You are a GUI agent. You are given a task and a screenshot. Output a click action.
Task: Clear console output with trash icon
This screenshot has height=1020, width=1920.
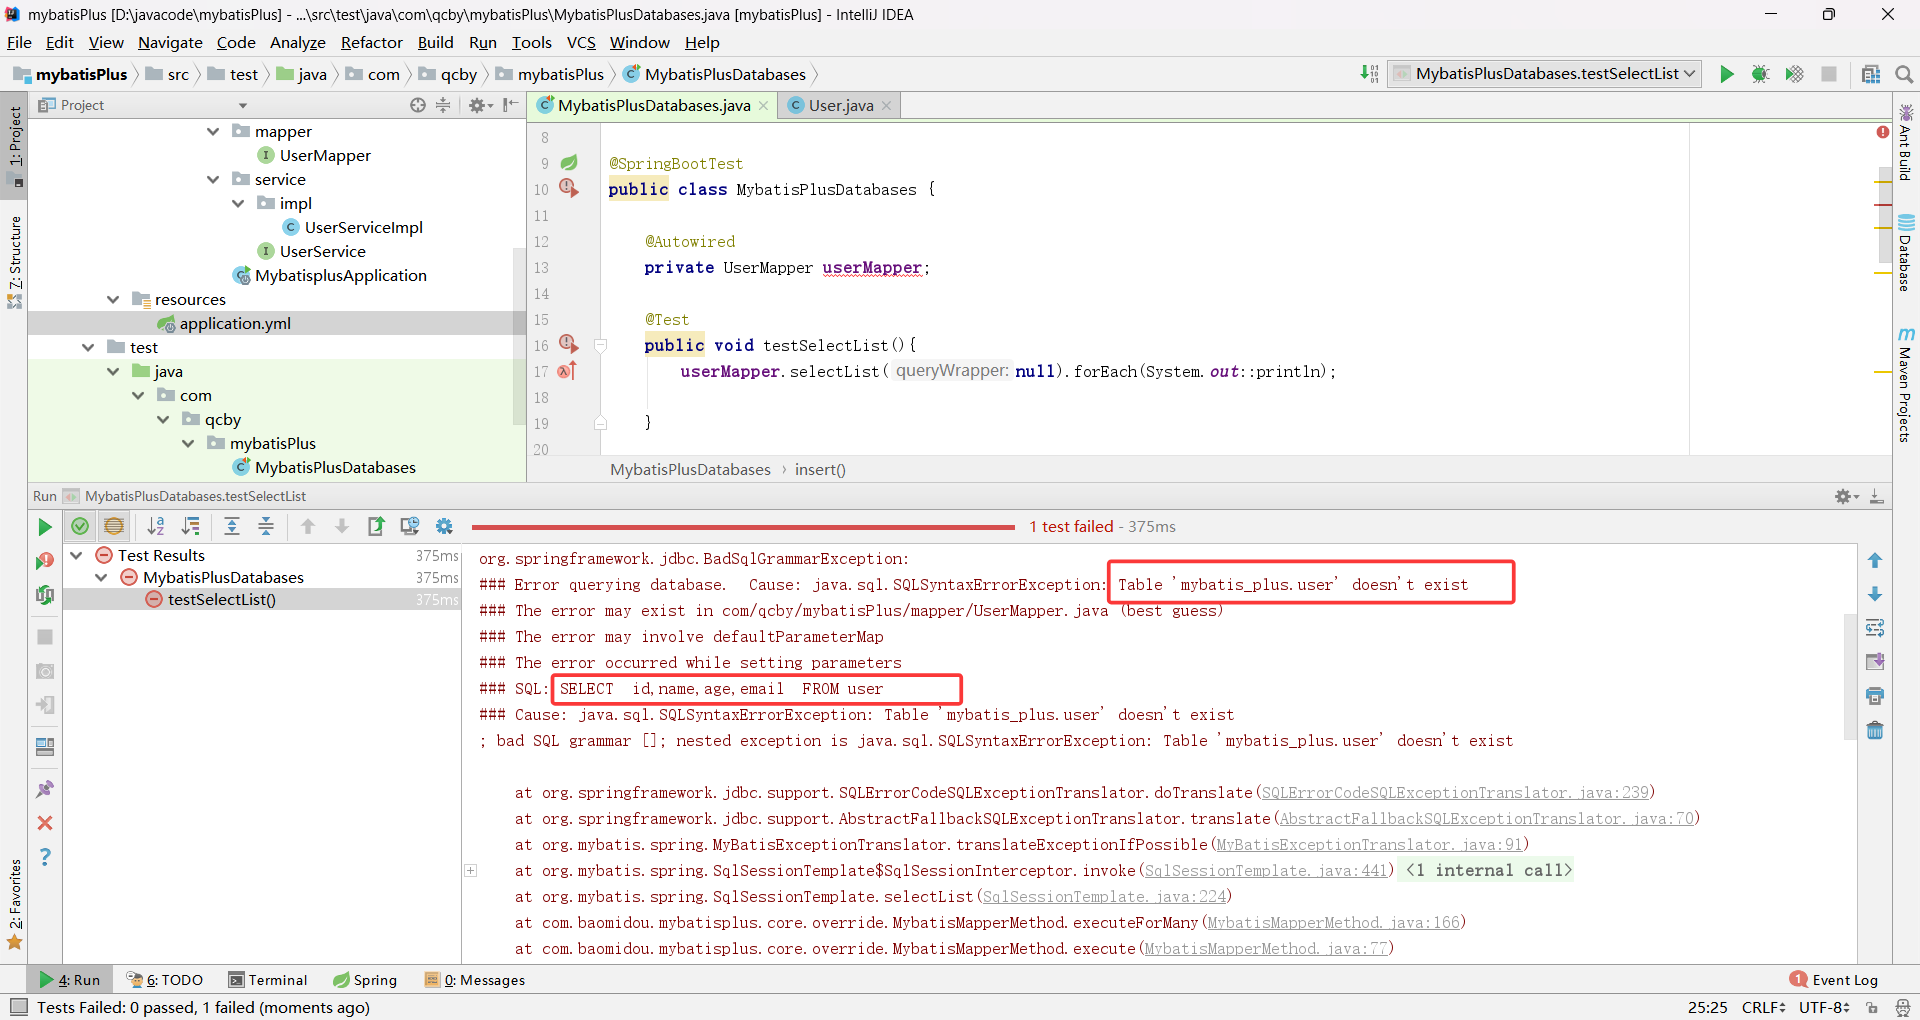click(x=1875, y=730)
